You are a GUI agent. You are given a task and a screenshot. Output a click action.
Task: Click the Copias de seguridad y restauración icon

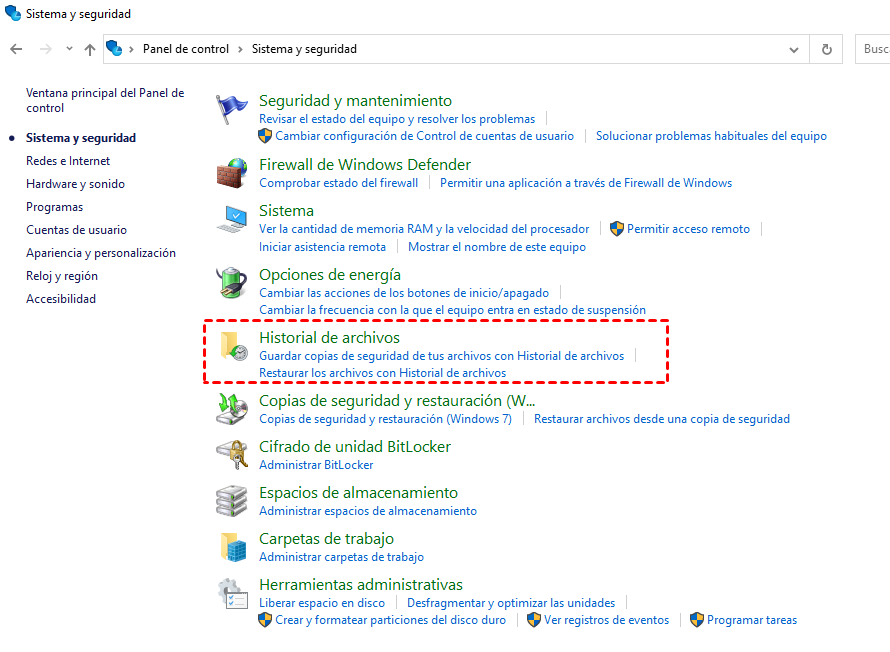(x=233, y=409)
